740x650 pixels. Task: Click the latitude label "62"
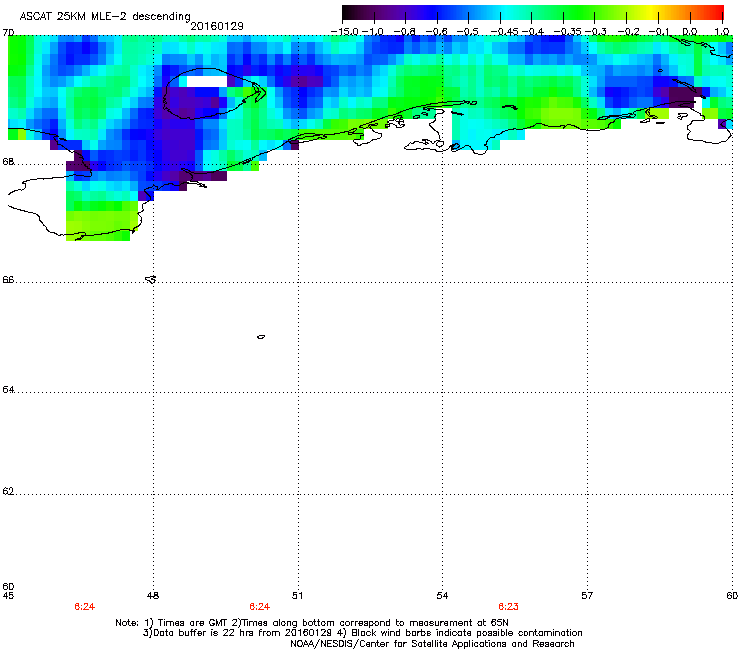pyautogui.click(x=8, y=491)
